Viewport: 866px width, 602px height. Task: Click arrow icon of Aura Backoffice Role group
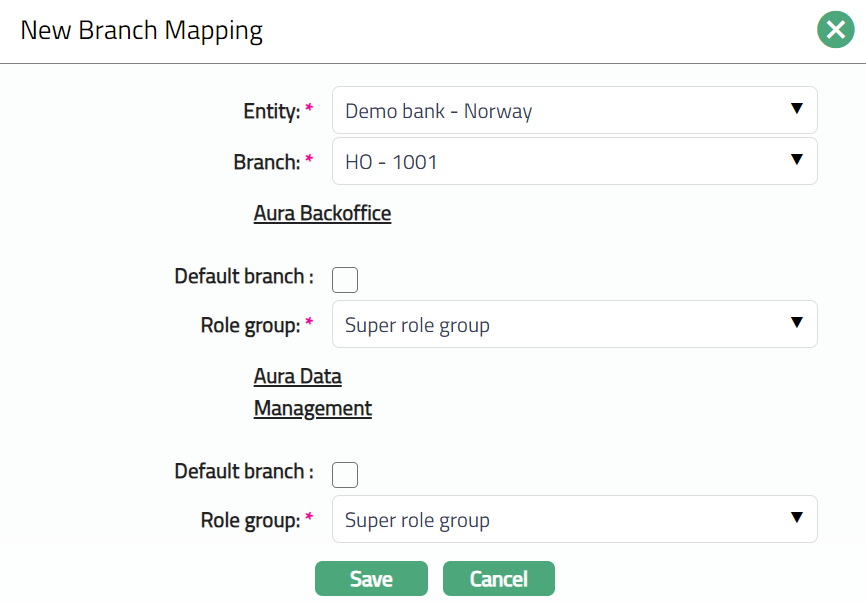click(796, 323)
